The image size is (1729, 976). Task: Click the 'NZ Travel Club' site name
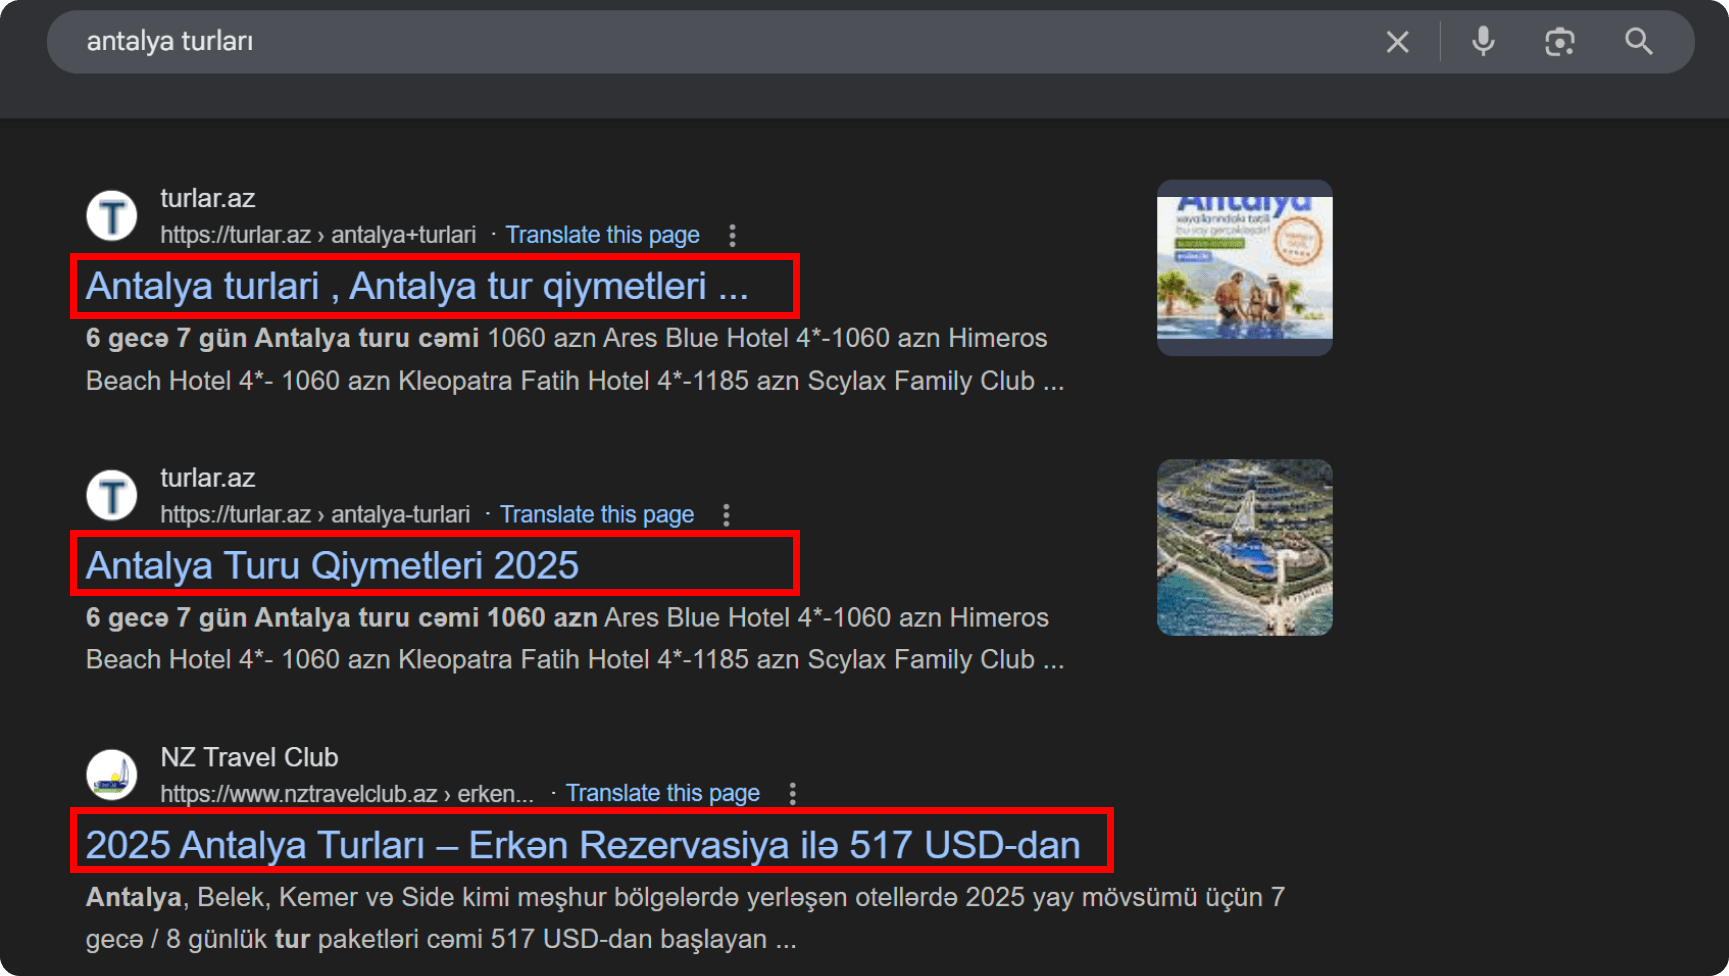click(249, 757)
